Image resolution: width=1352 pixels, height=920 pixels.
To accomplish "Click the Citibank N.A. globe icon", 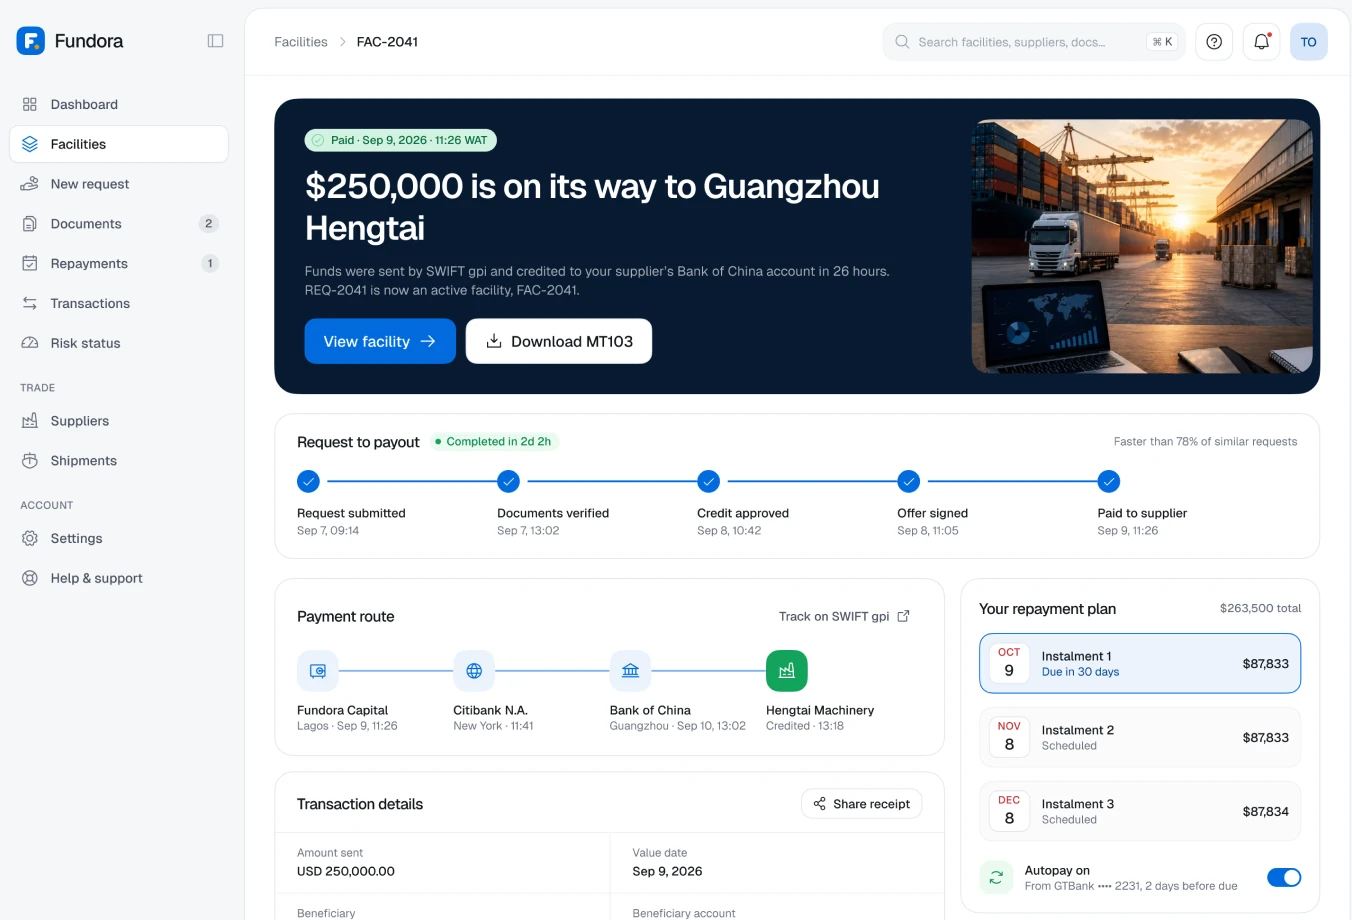I will 474,671.
